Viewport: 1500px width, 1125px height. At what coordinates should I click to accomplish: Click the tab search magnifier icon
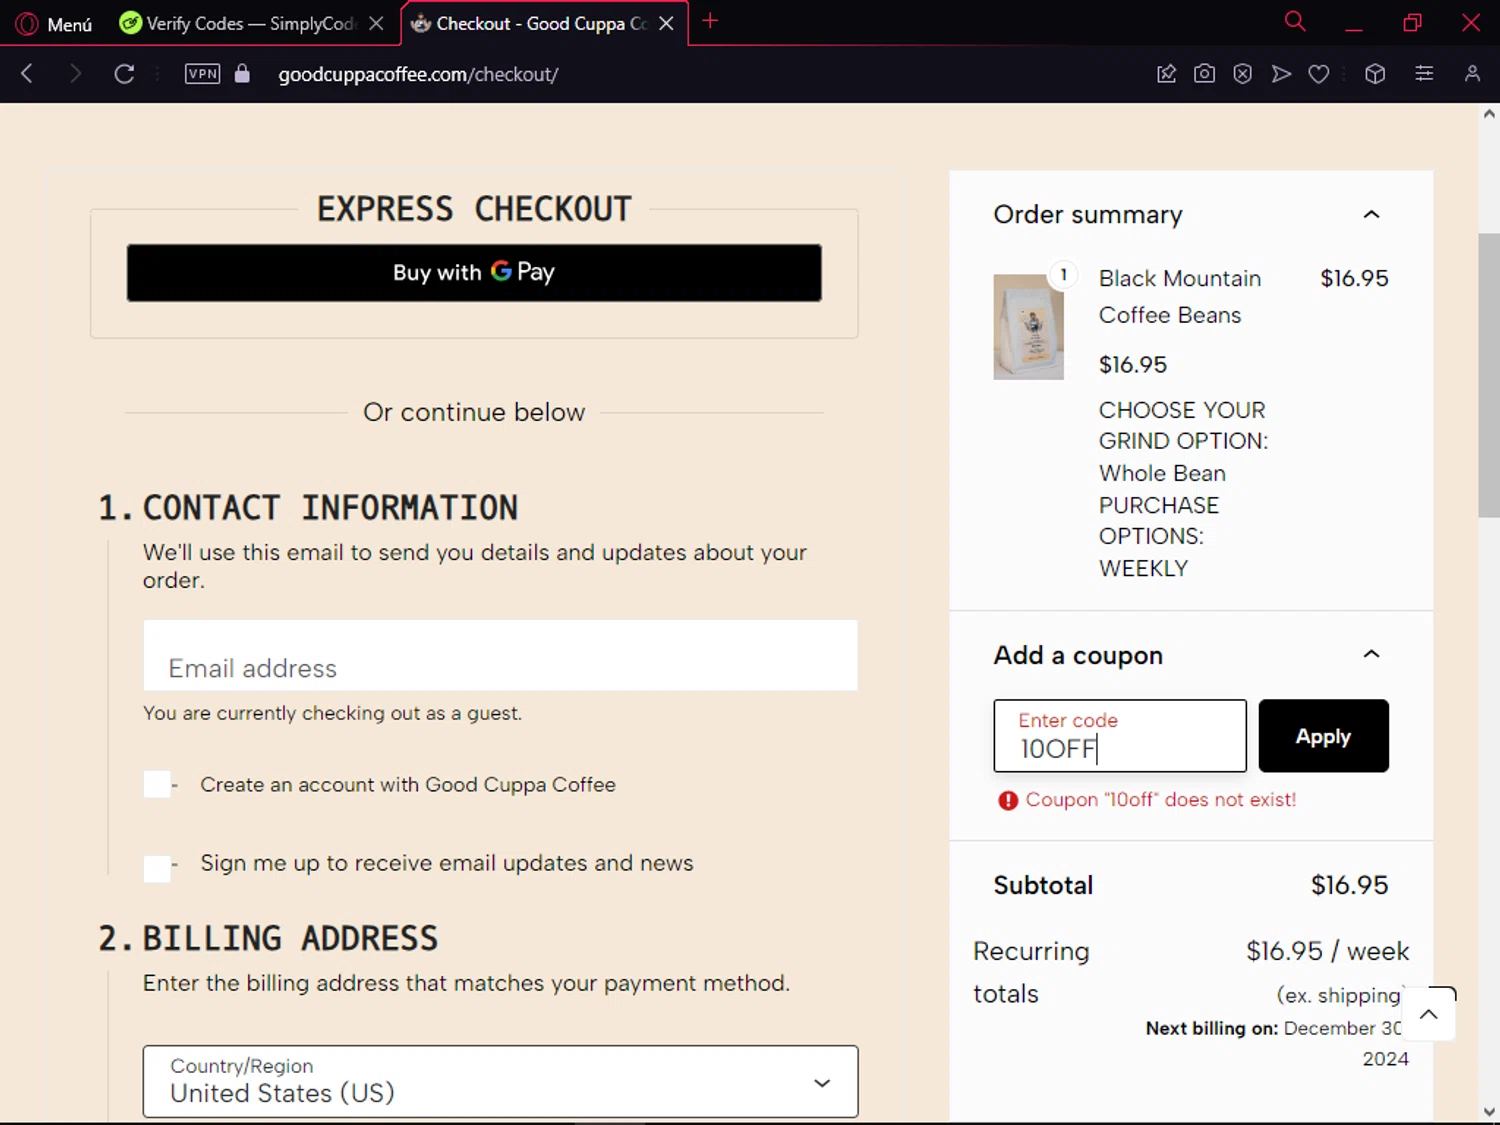click(1295, 21)
